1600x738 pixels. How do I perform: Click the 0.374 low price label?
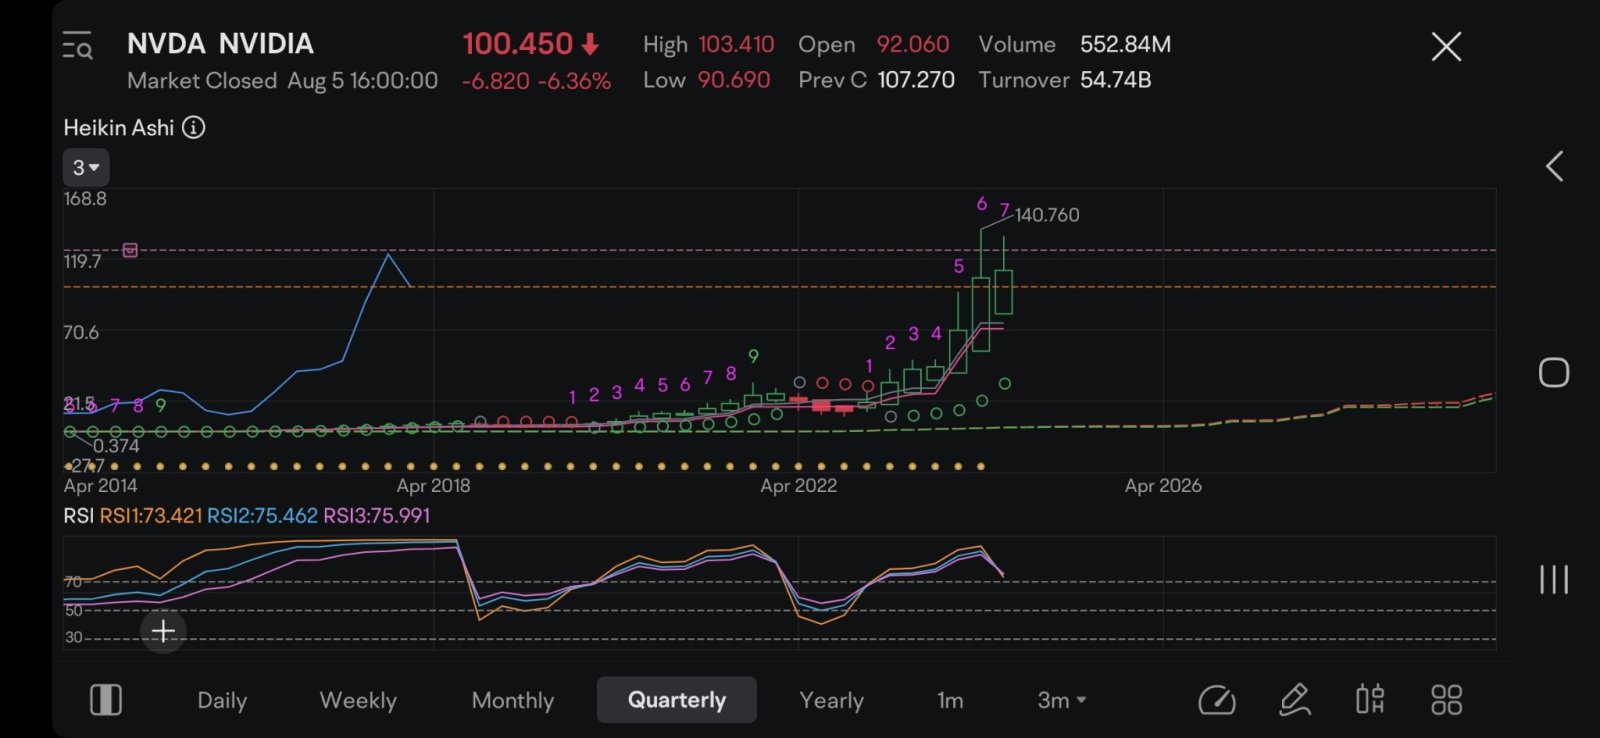(116, 446)
